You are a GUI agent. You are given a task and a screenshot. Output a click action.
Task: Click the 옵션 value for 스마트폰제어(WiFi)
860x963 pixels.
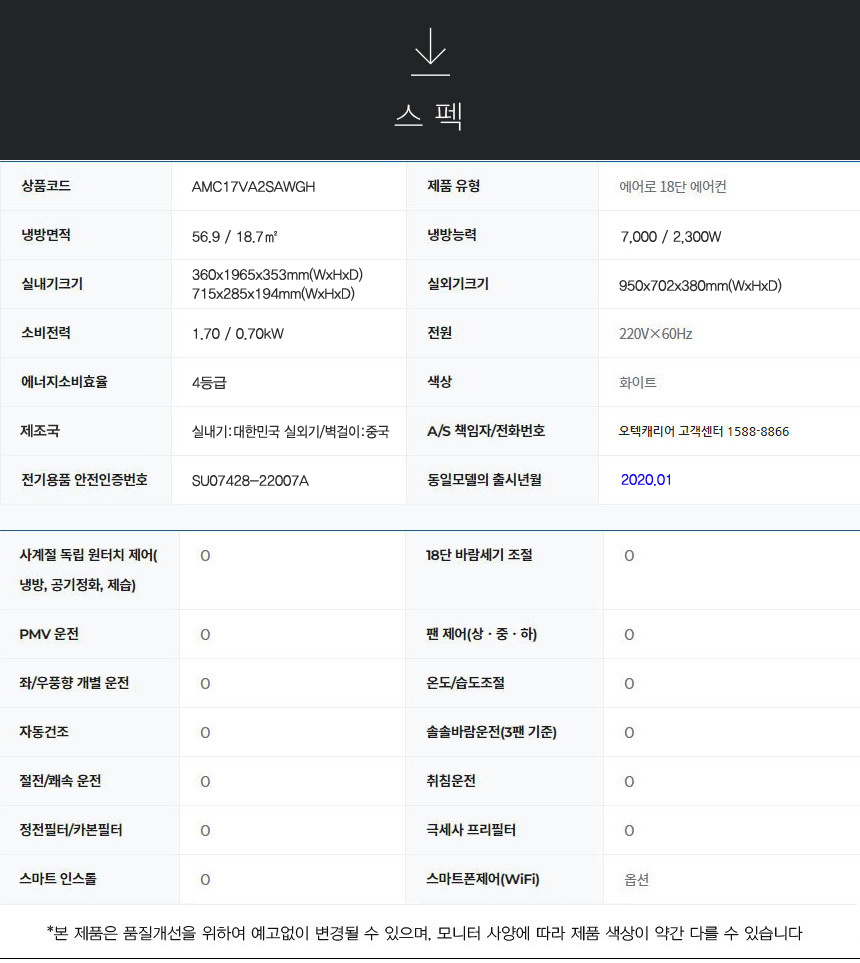pos(636,880)
